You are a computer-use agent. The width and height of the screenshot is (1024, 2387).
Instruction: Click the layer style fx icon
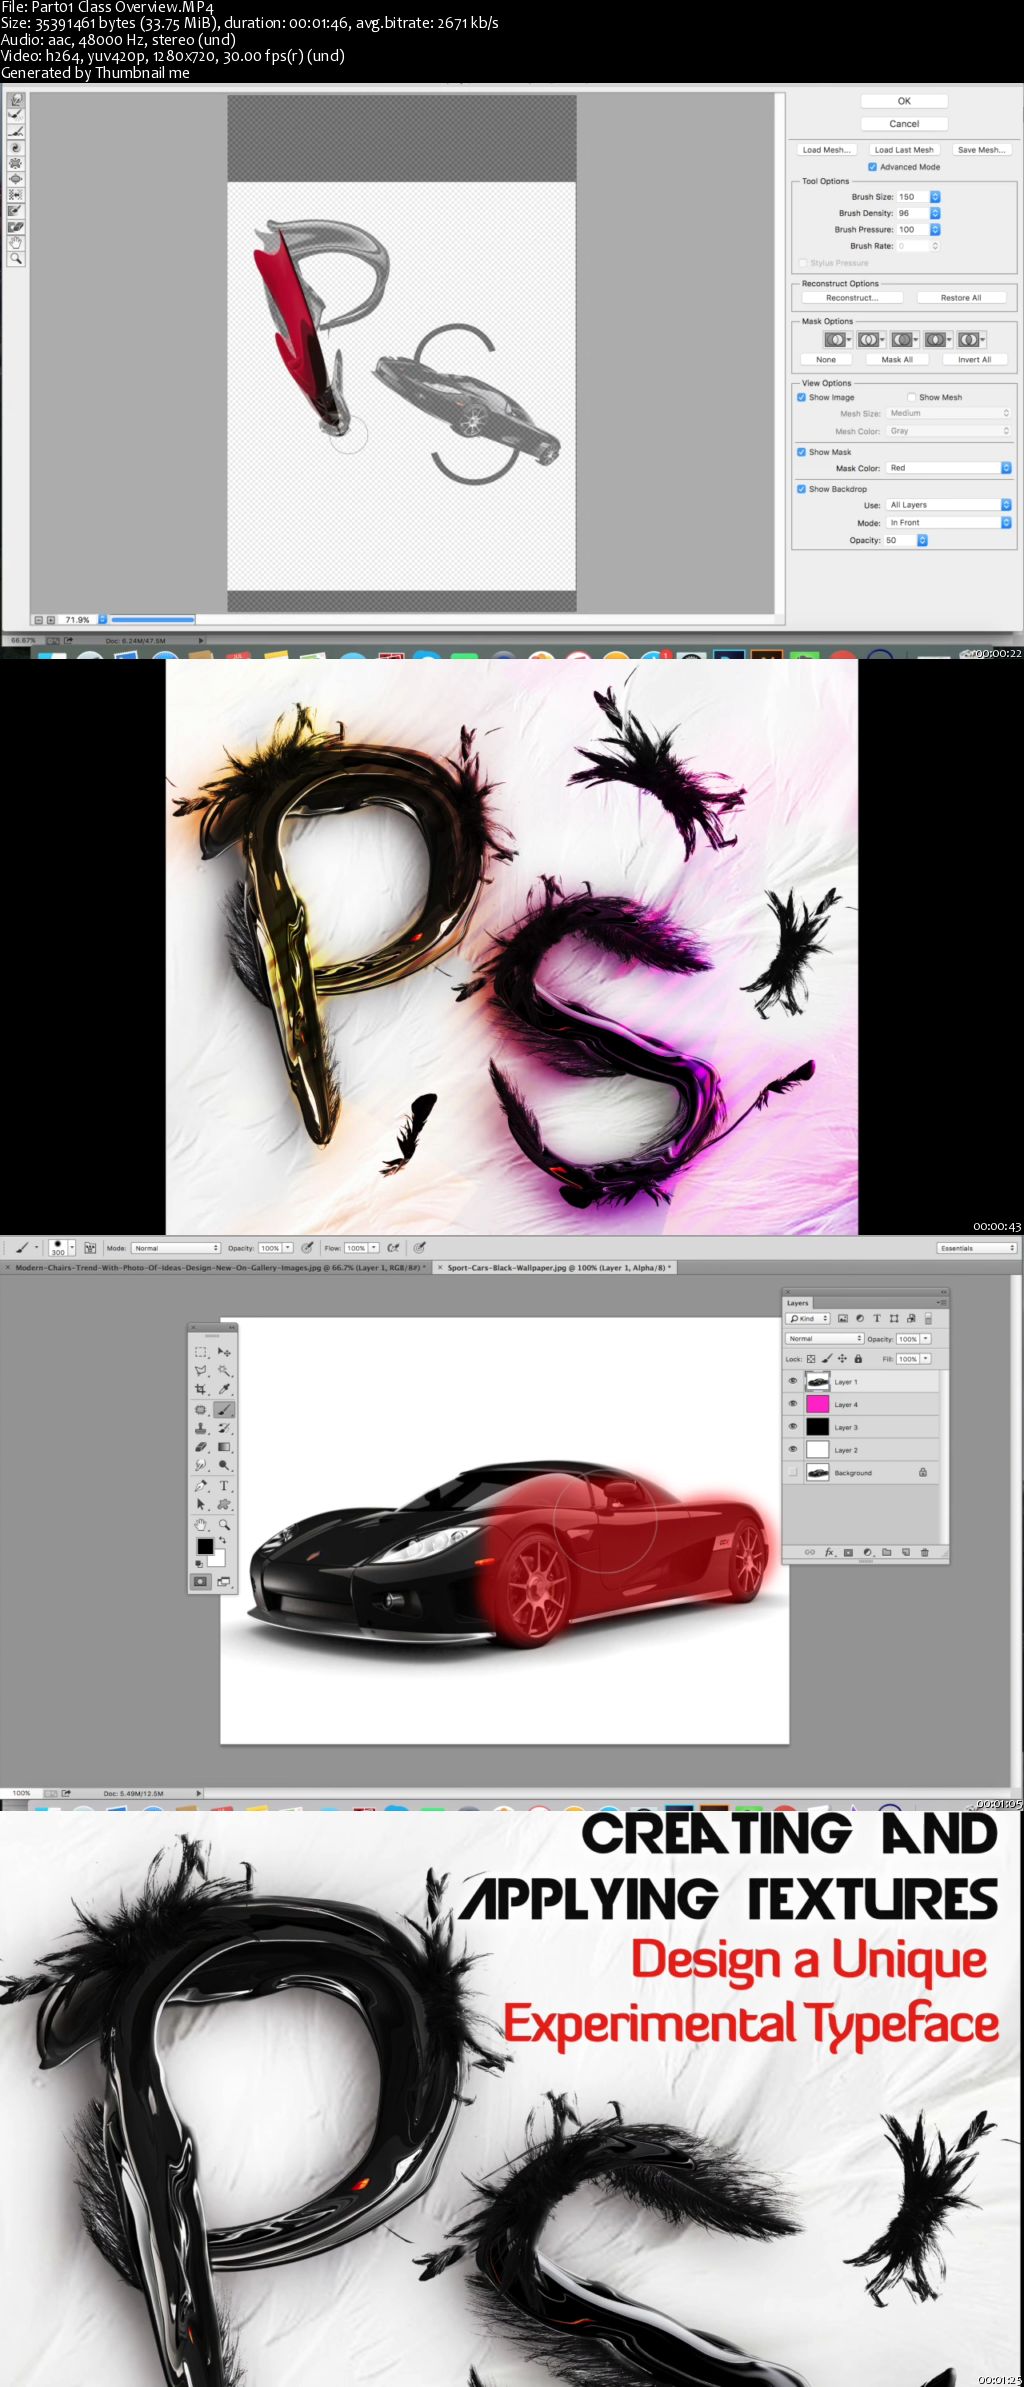click(x=829, y=1552)
